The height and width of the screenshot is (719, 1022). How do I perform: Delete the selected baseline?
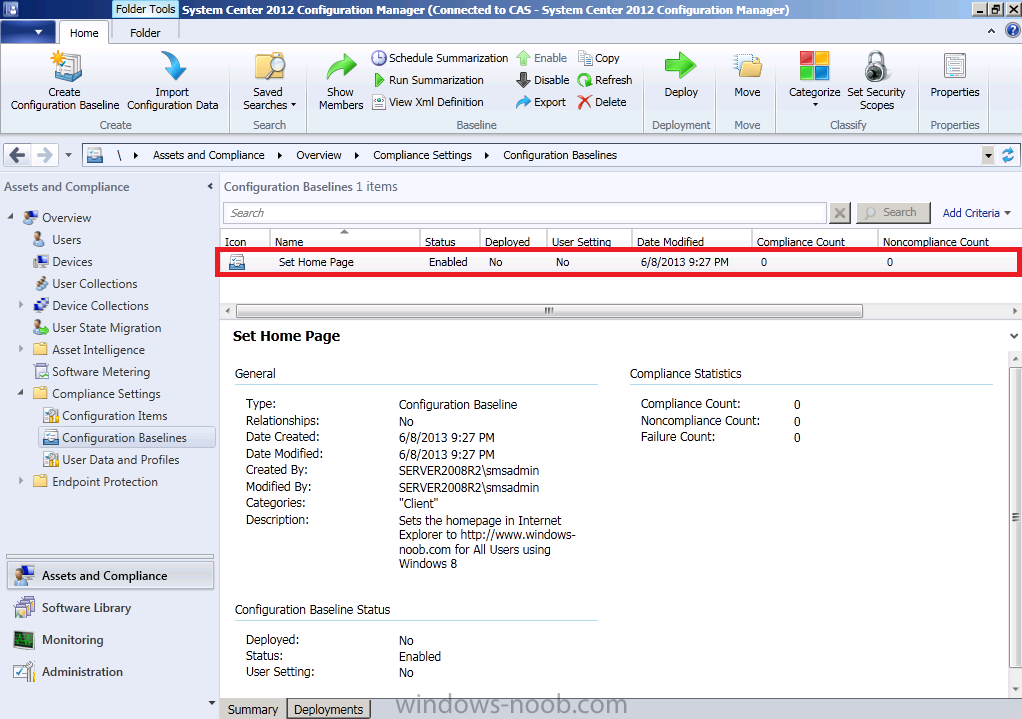tap(602, 102)
